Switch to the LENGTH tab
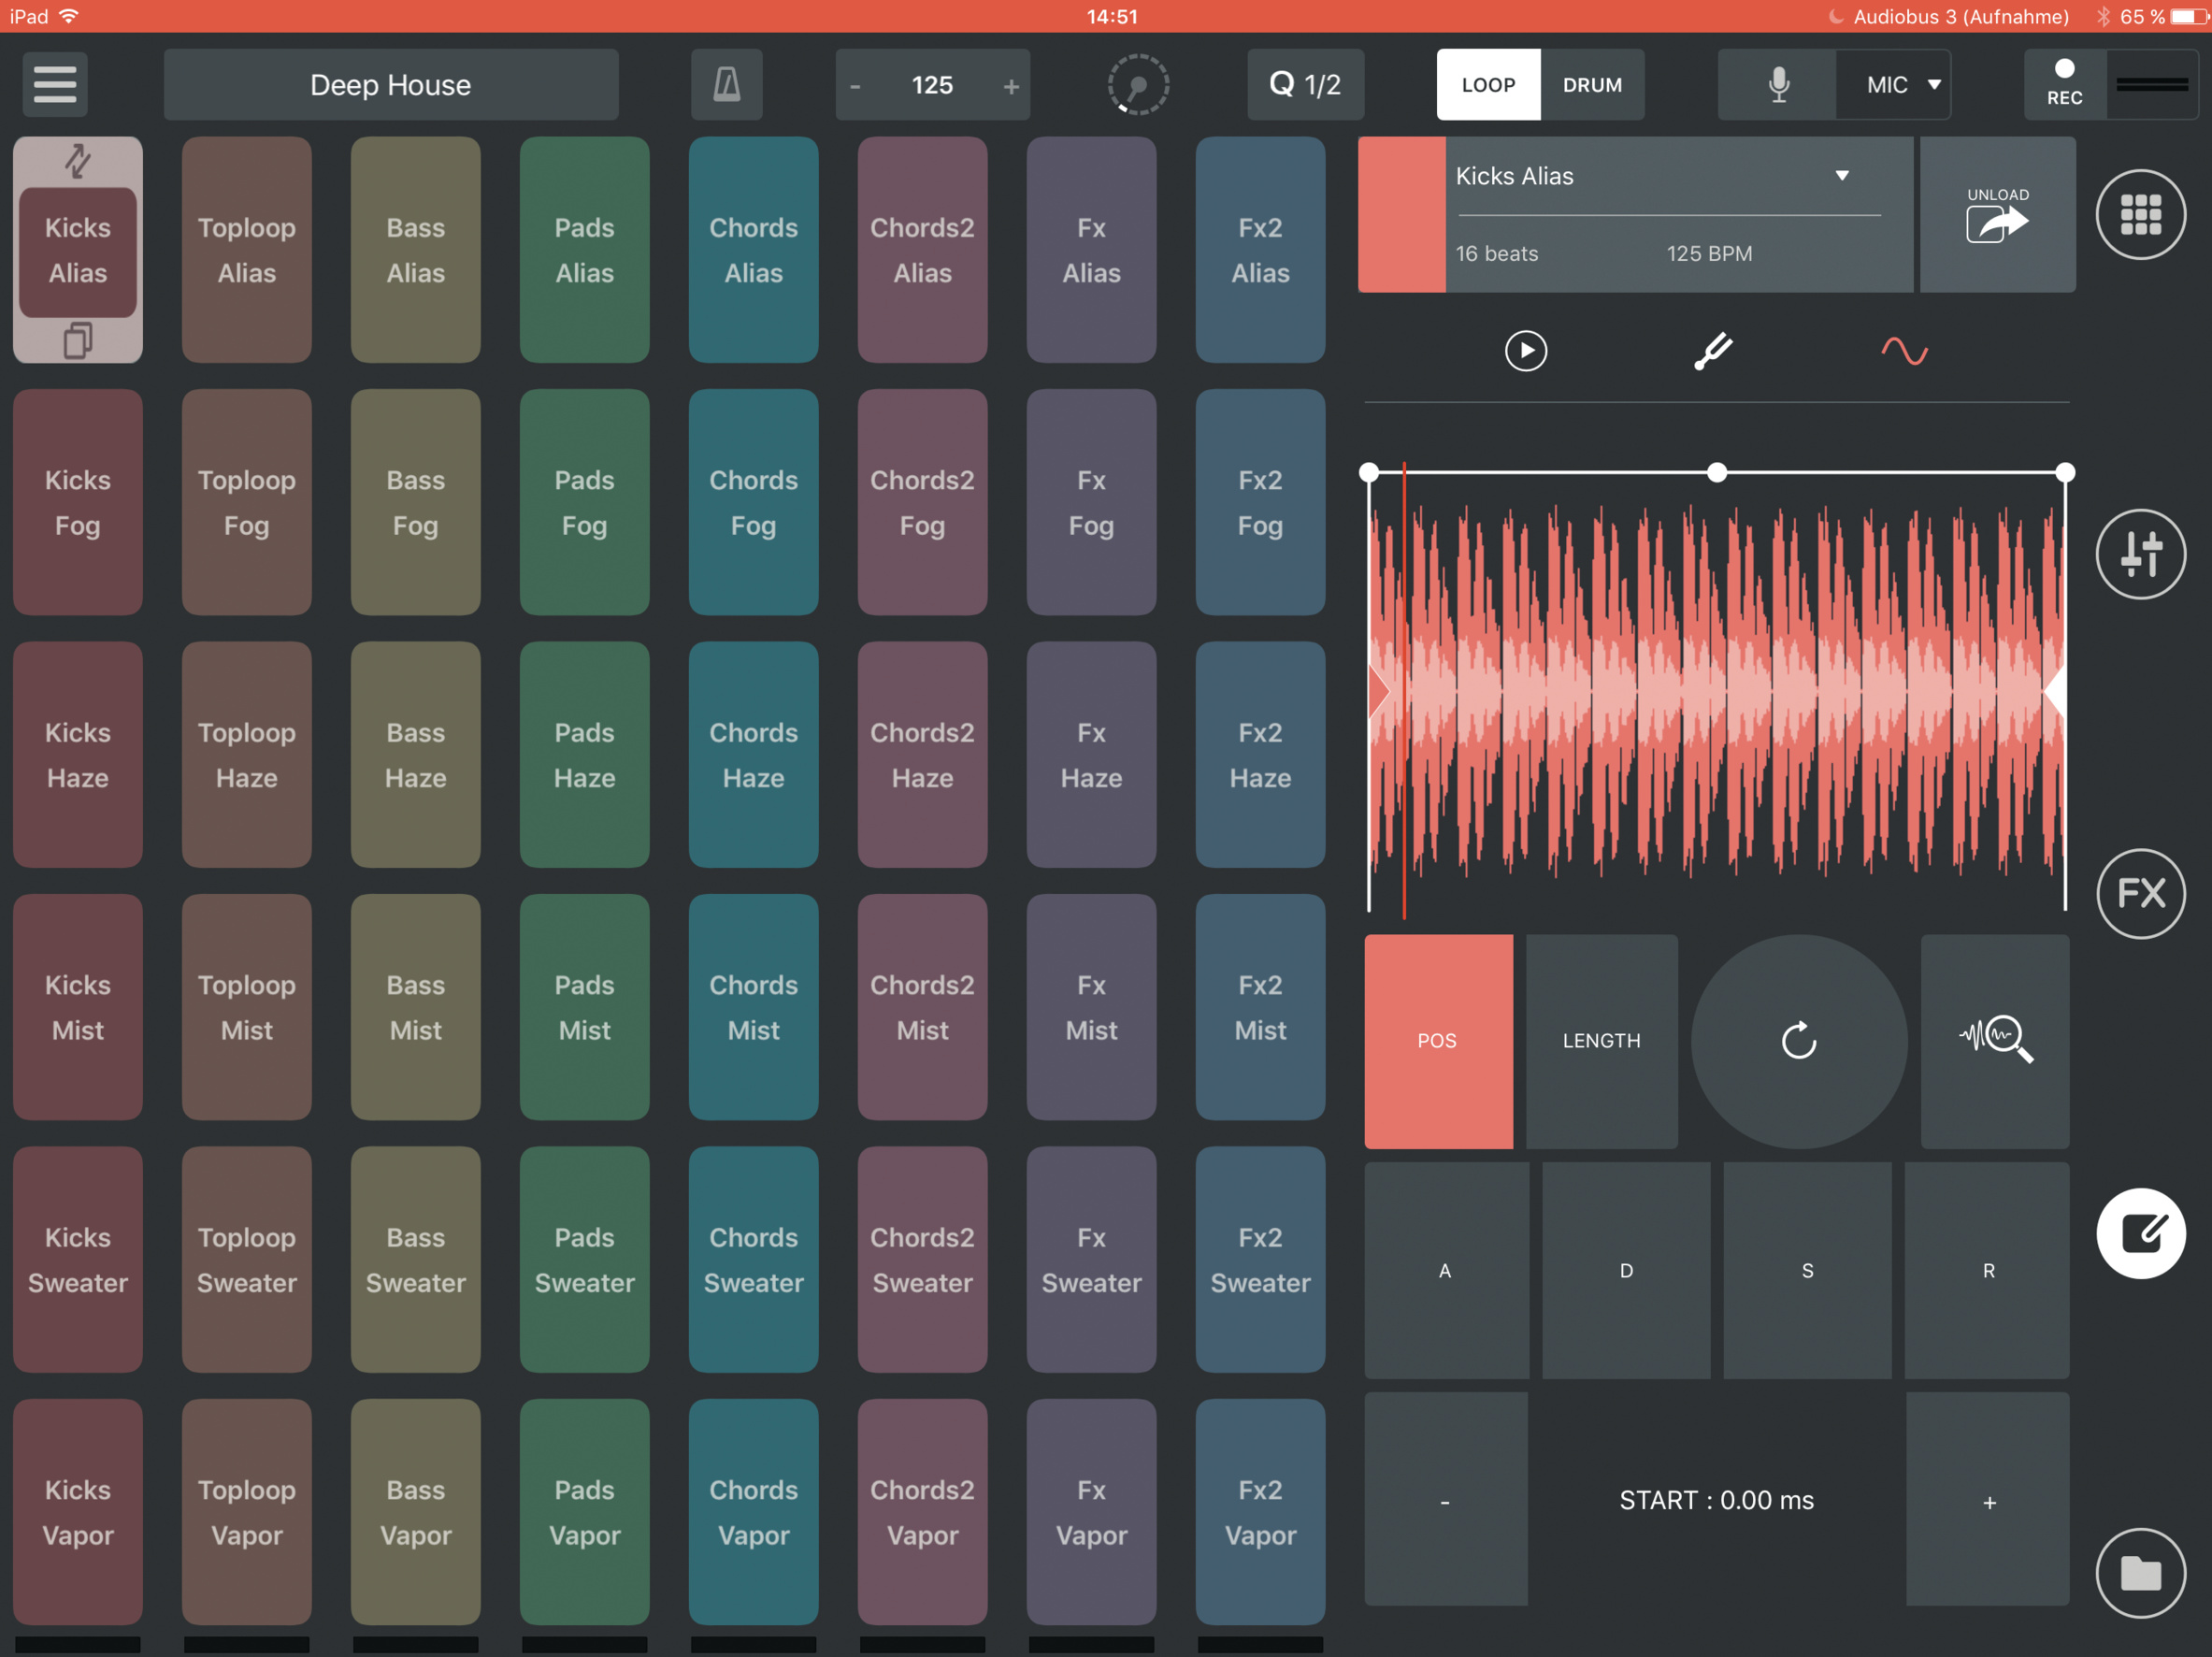Screen dimensions: 2212x1657 coord(1601,1040)
